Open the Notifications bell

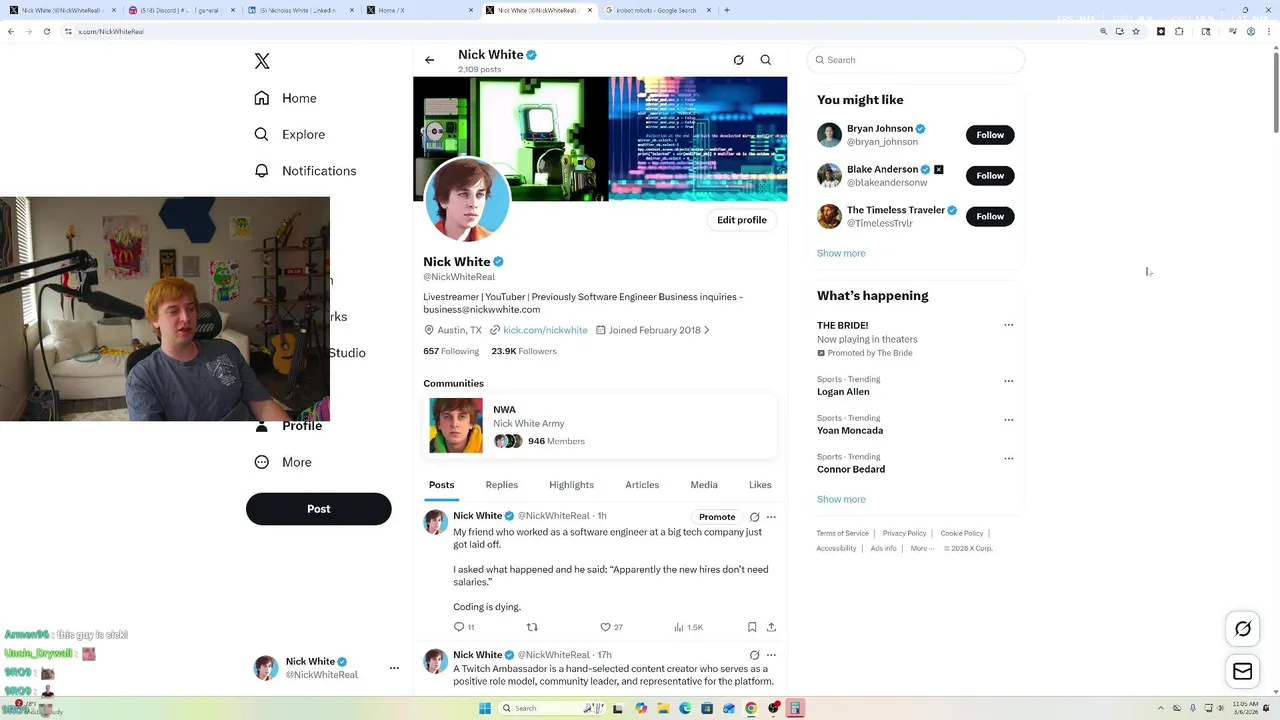305,171
